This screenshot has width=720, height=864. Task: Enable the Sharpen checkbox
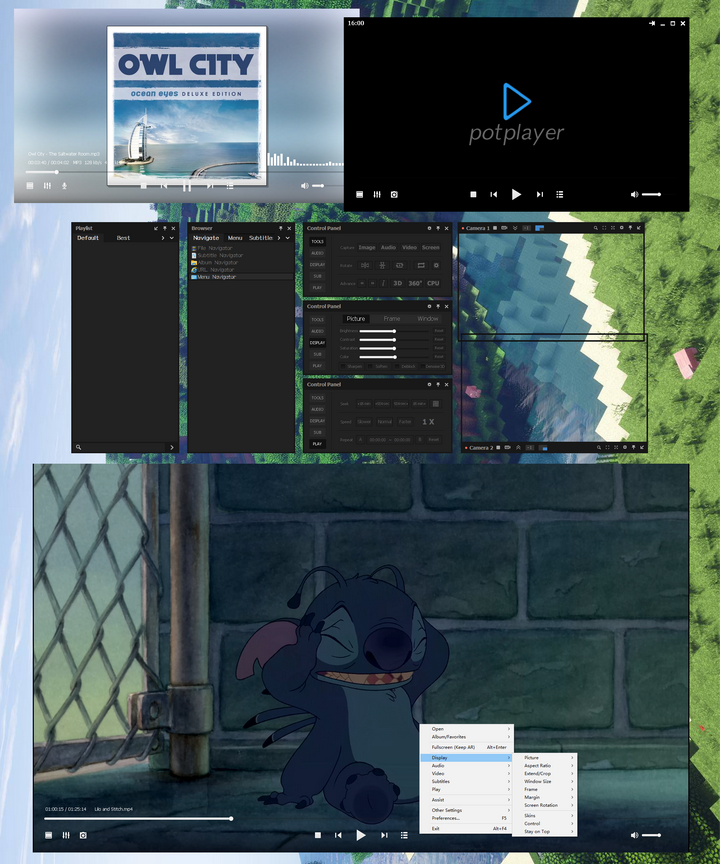click(343, 366)
